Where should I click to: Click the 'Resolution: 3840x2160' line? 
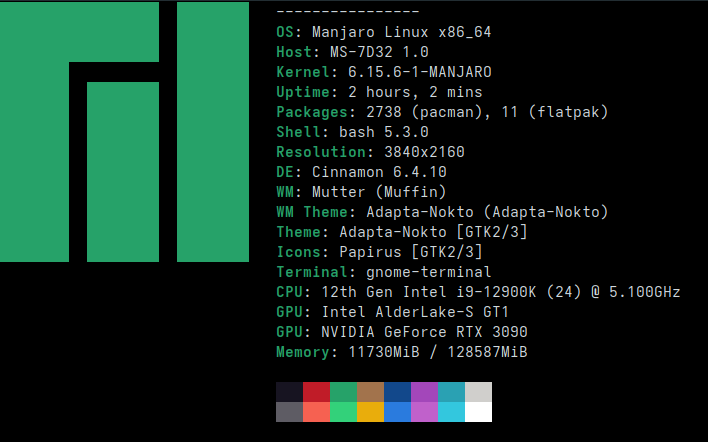370,152
